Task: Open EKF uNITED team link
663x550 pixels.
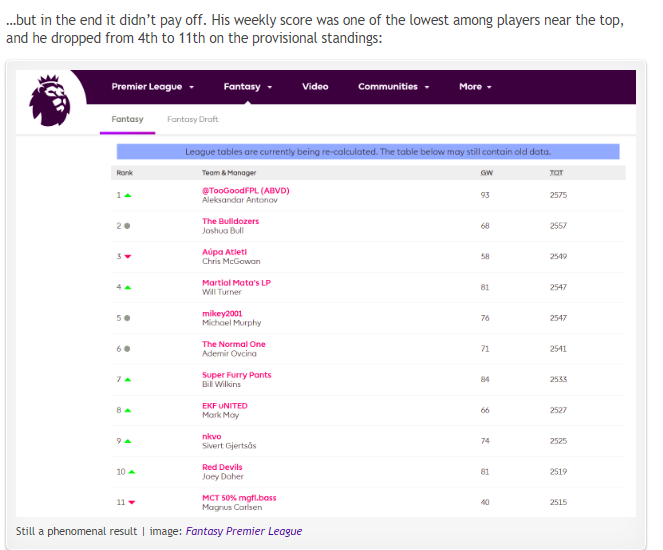Action: pos(225,406)
